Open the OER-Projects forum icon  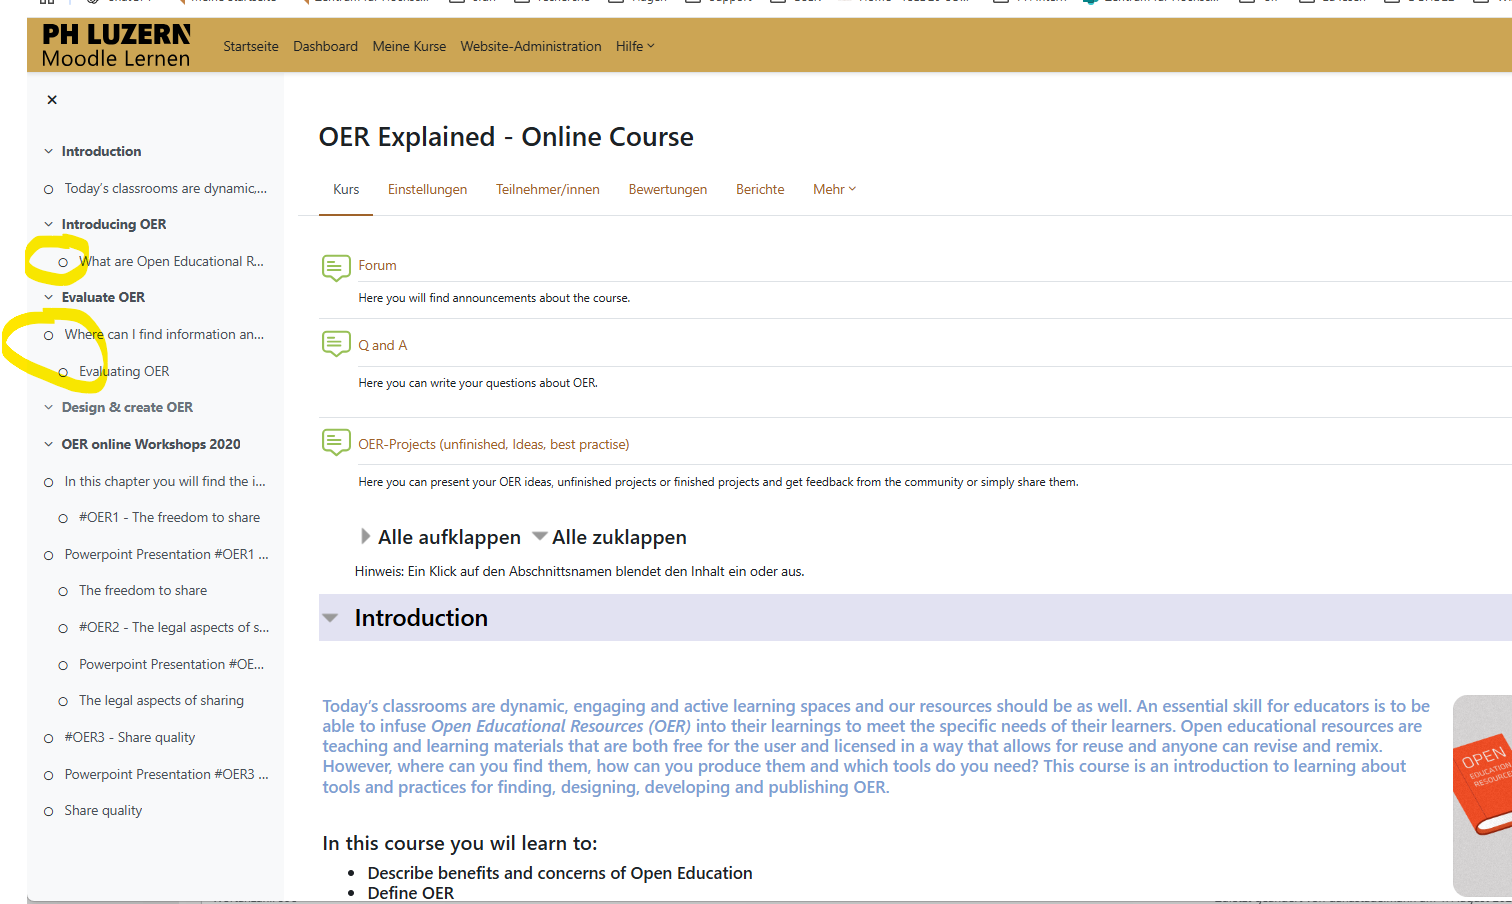click(x=336, y=443)
